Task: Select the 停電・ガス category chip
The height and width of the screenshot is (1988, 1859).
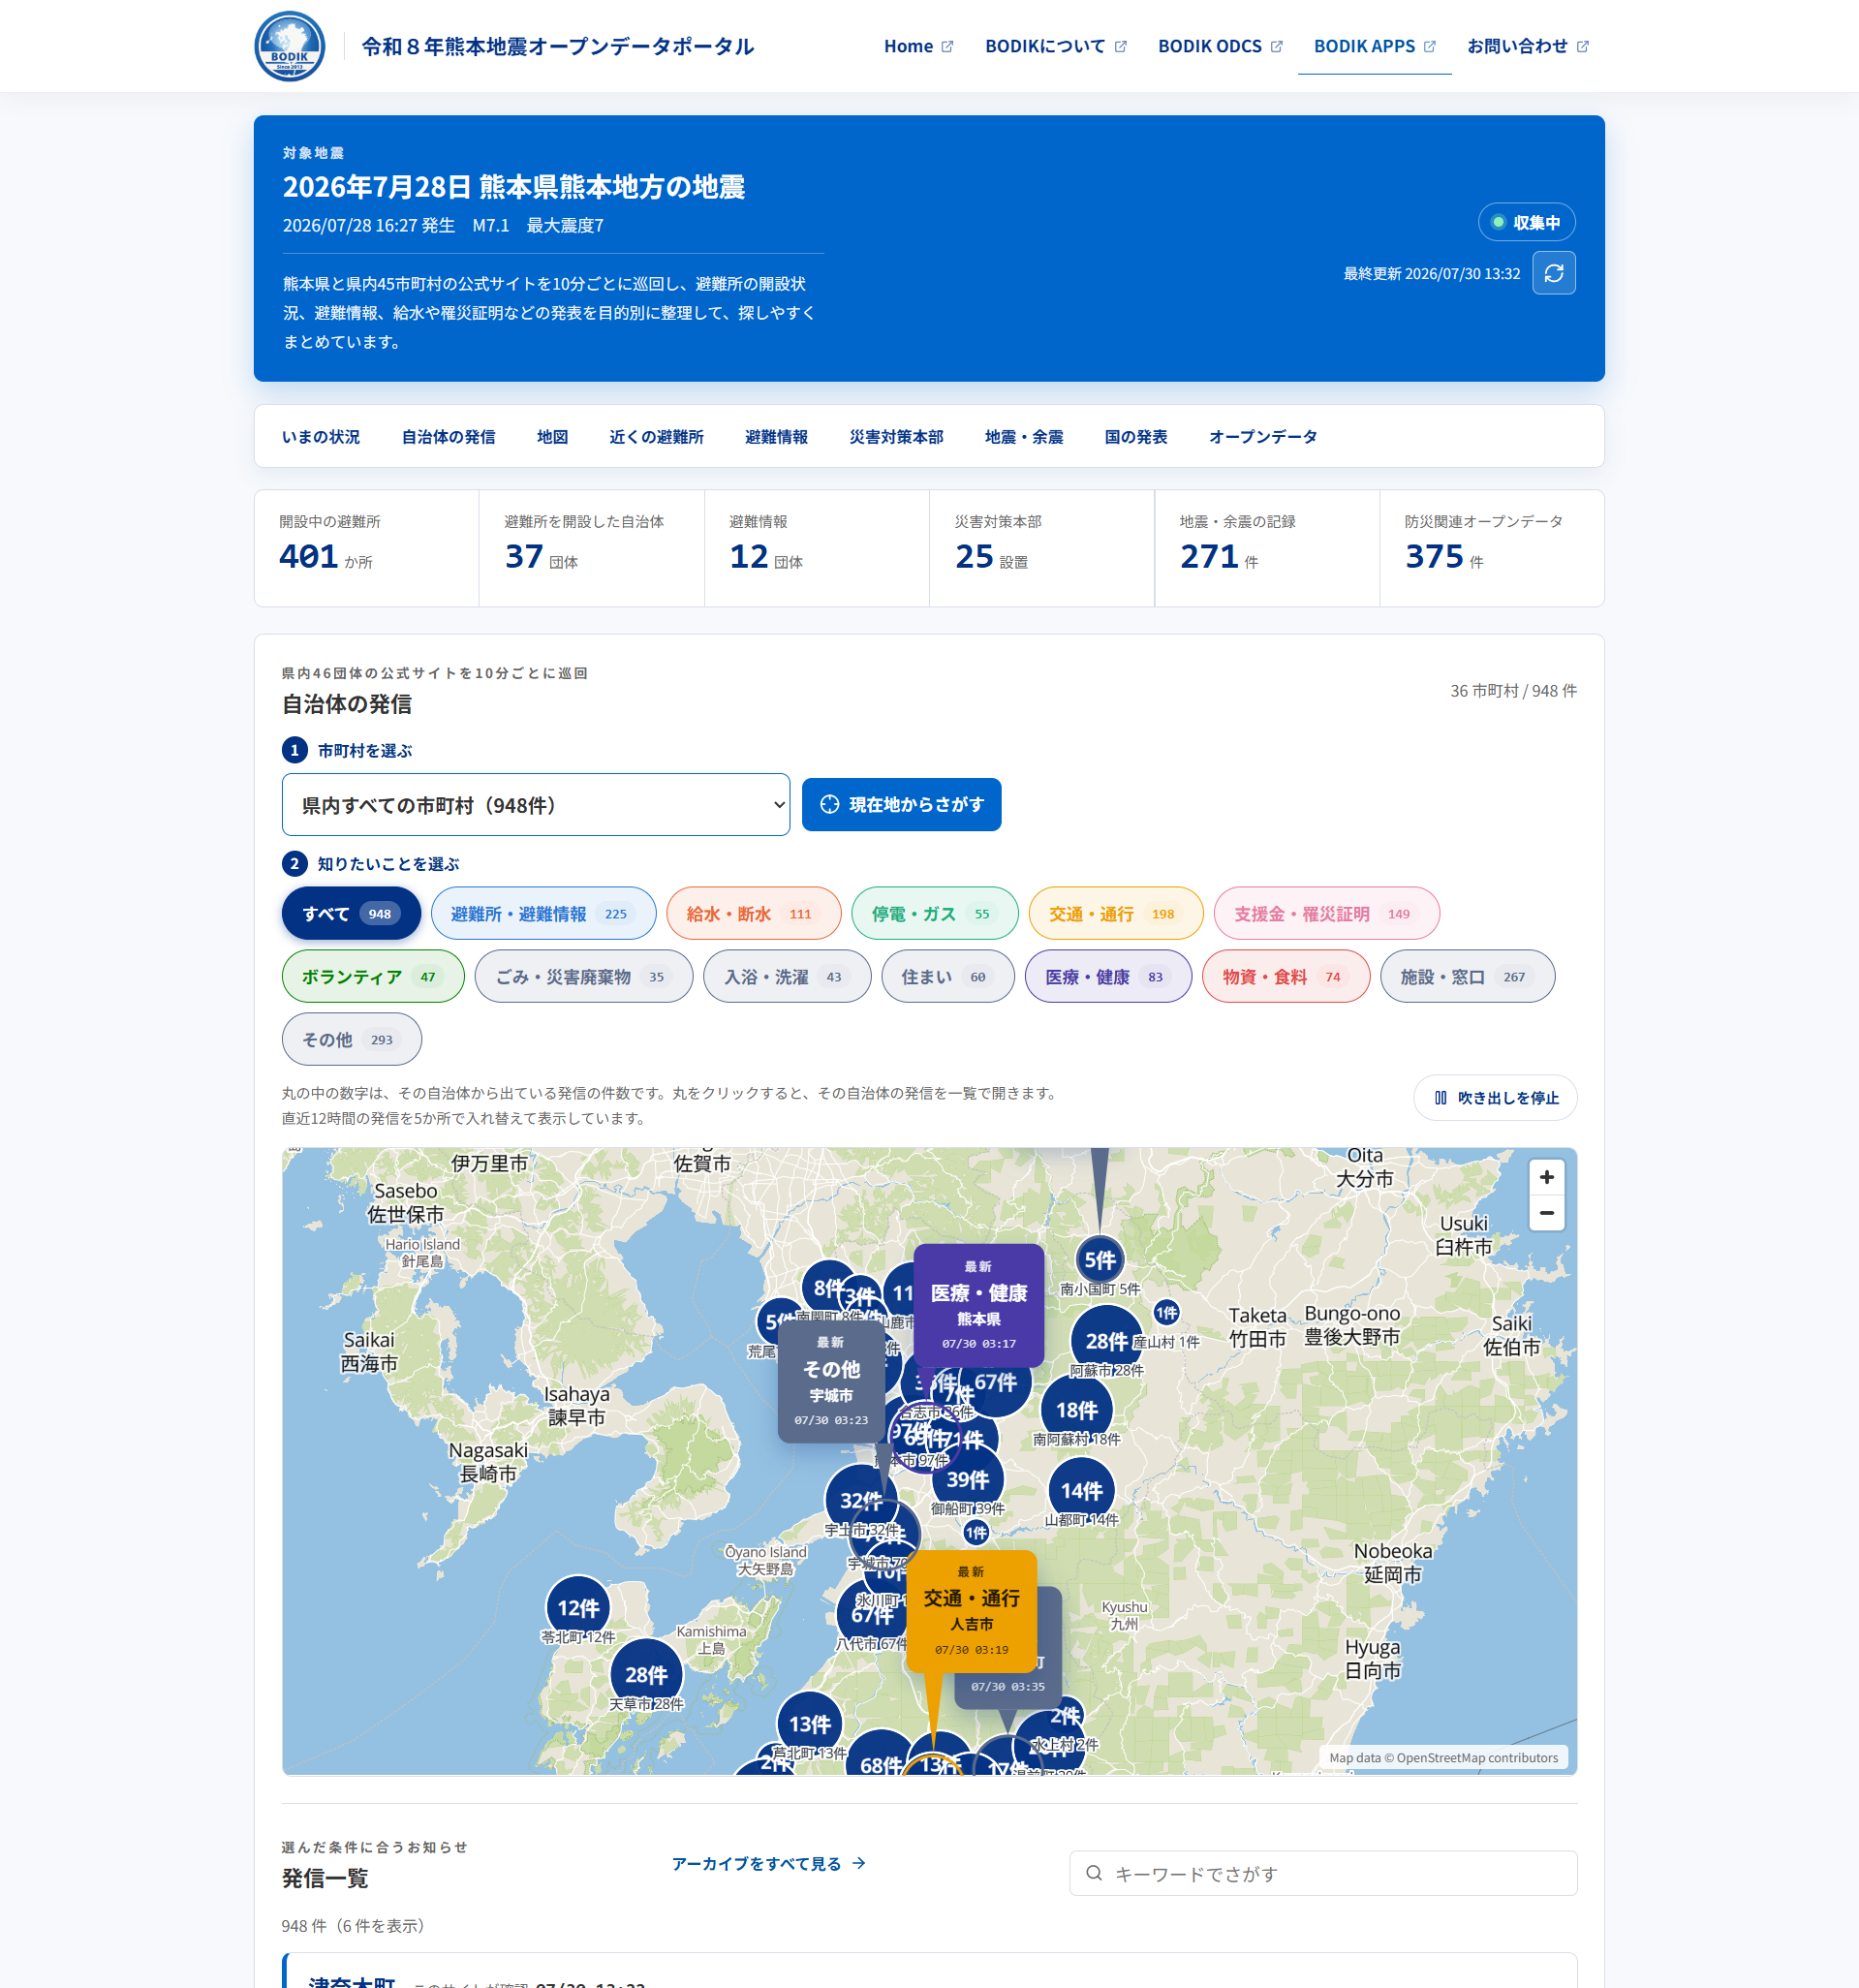Action: coord(934,913)
